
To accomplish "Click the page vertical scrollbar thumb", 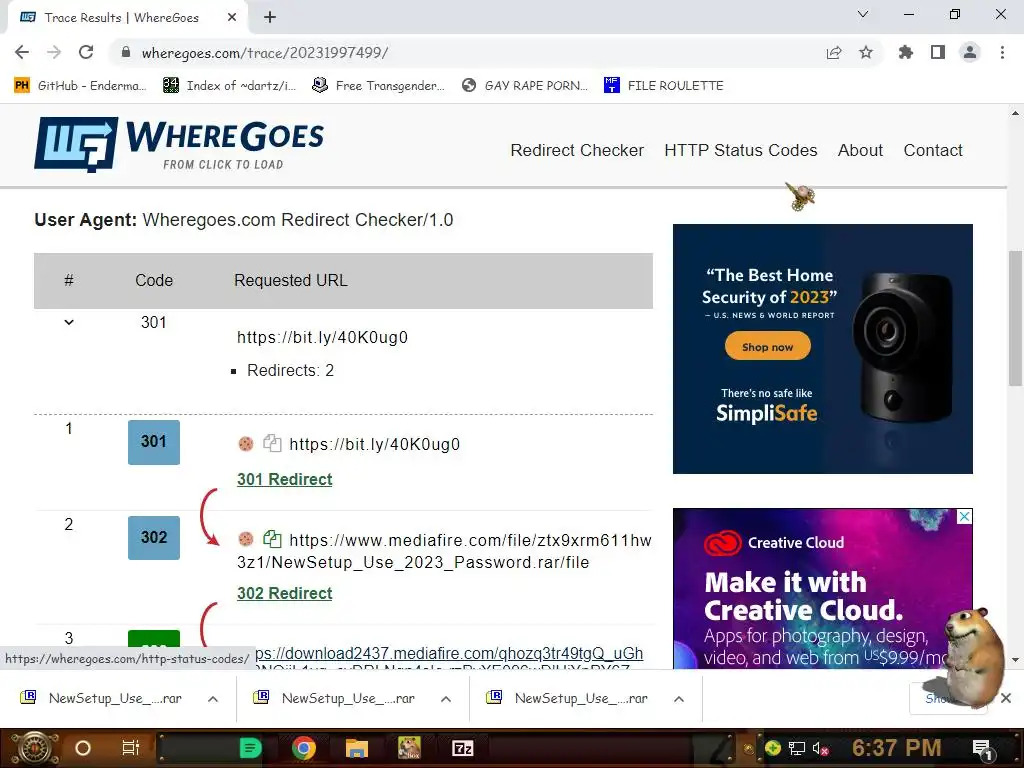I will 1015,318.
